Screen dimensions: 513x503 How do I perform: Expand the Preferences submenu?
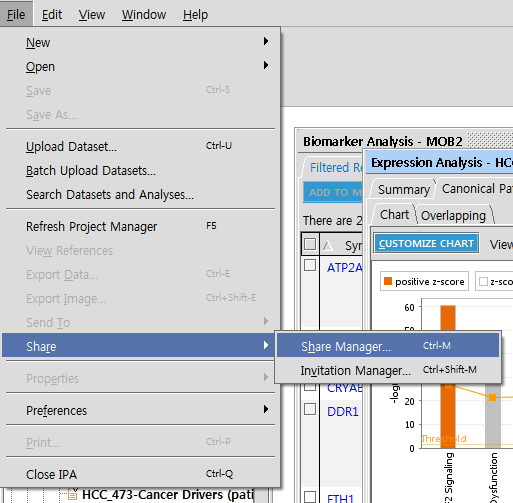[140, 410]
